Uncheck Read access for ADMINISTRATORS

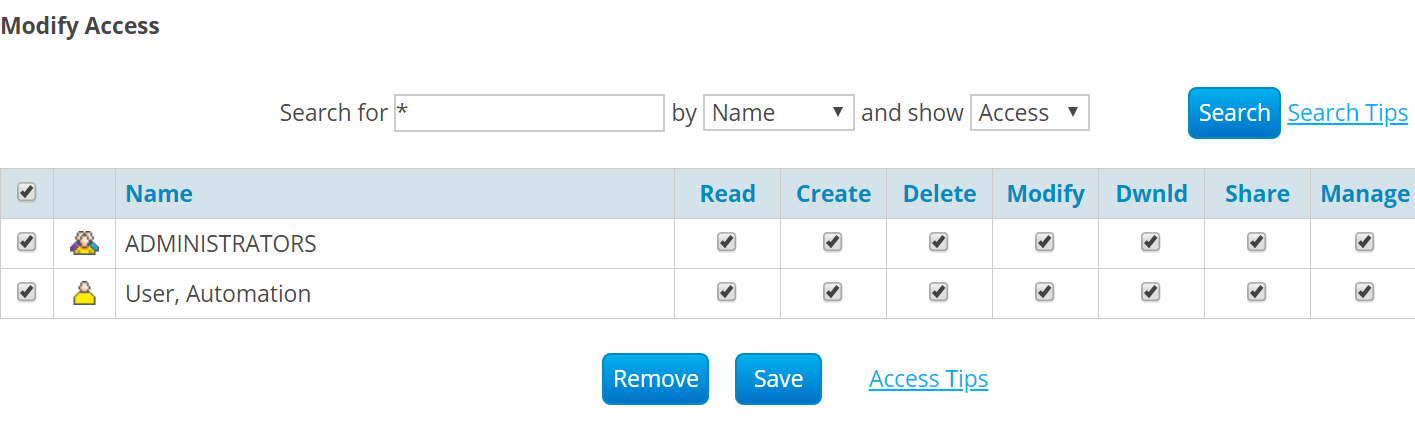pyautogui.click(x=727, y=242)
